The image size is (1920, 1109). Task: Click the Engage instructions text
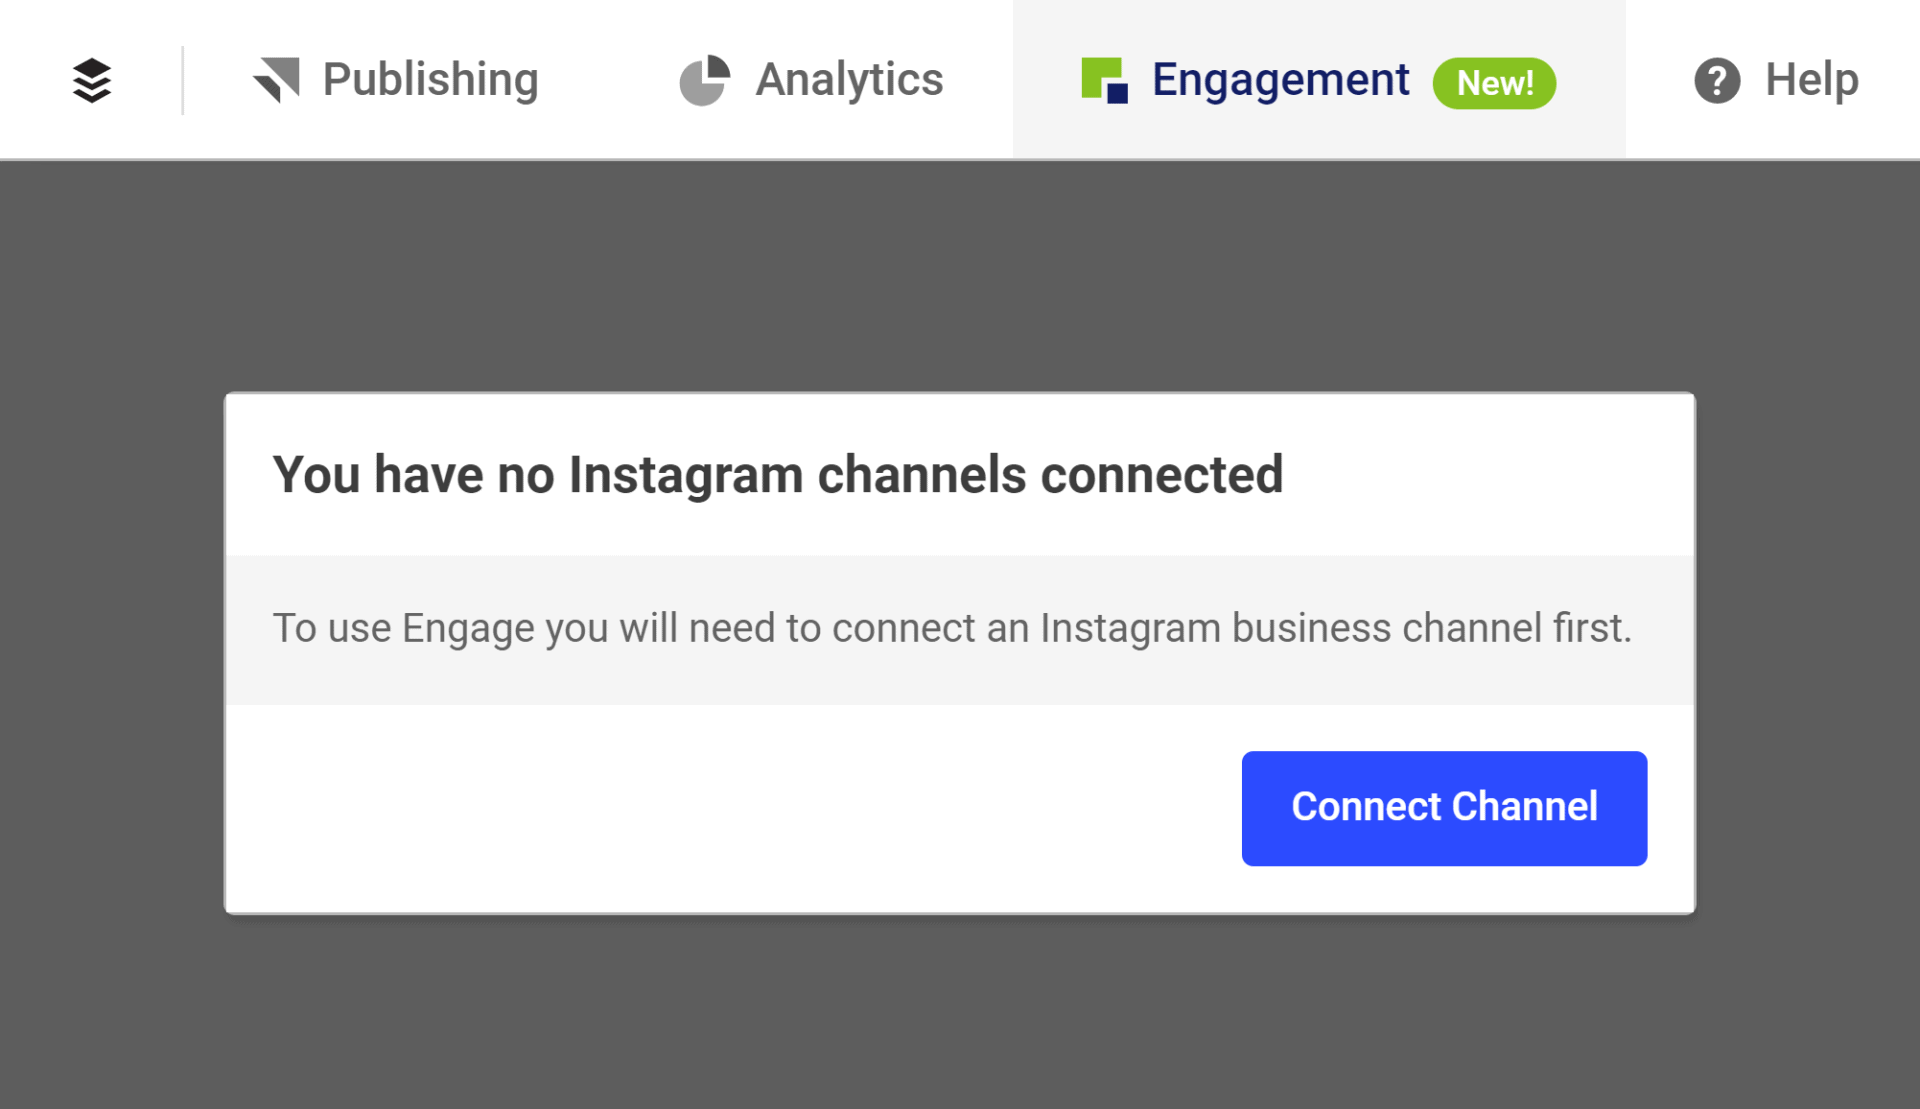point(953,628)
